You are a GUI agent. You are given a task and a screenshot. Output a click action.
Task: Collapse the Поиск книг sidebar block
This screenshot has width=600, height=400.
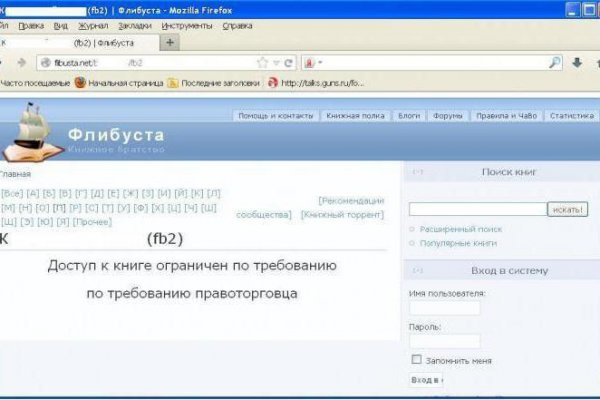[x=418, y=172]
